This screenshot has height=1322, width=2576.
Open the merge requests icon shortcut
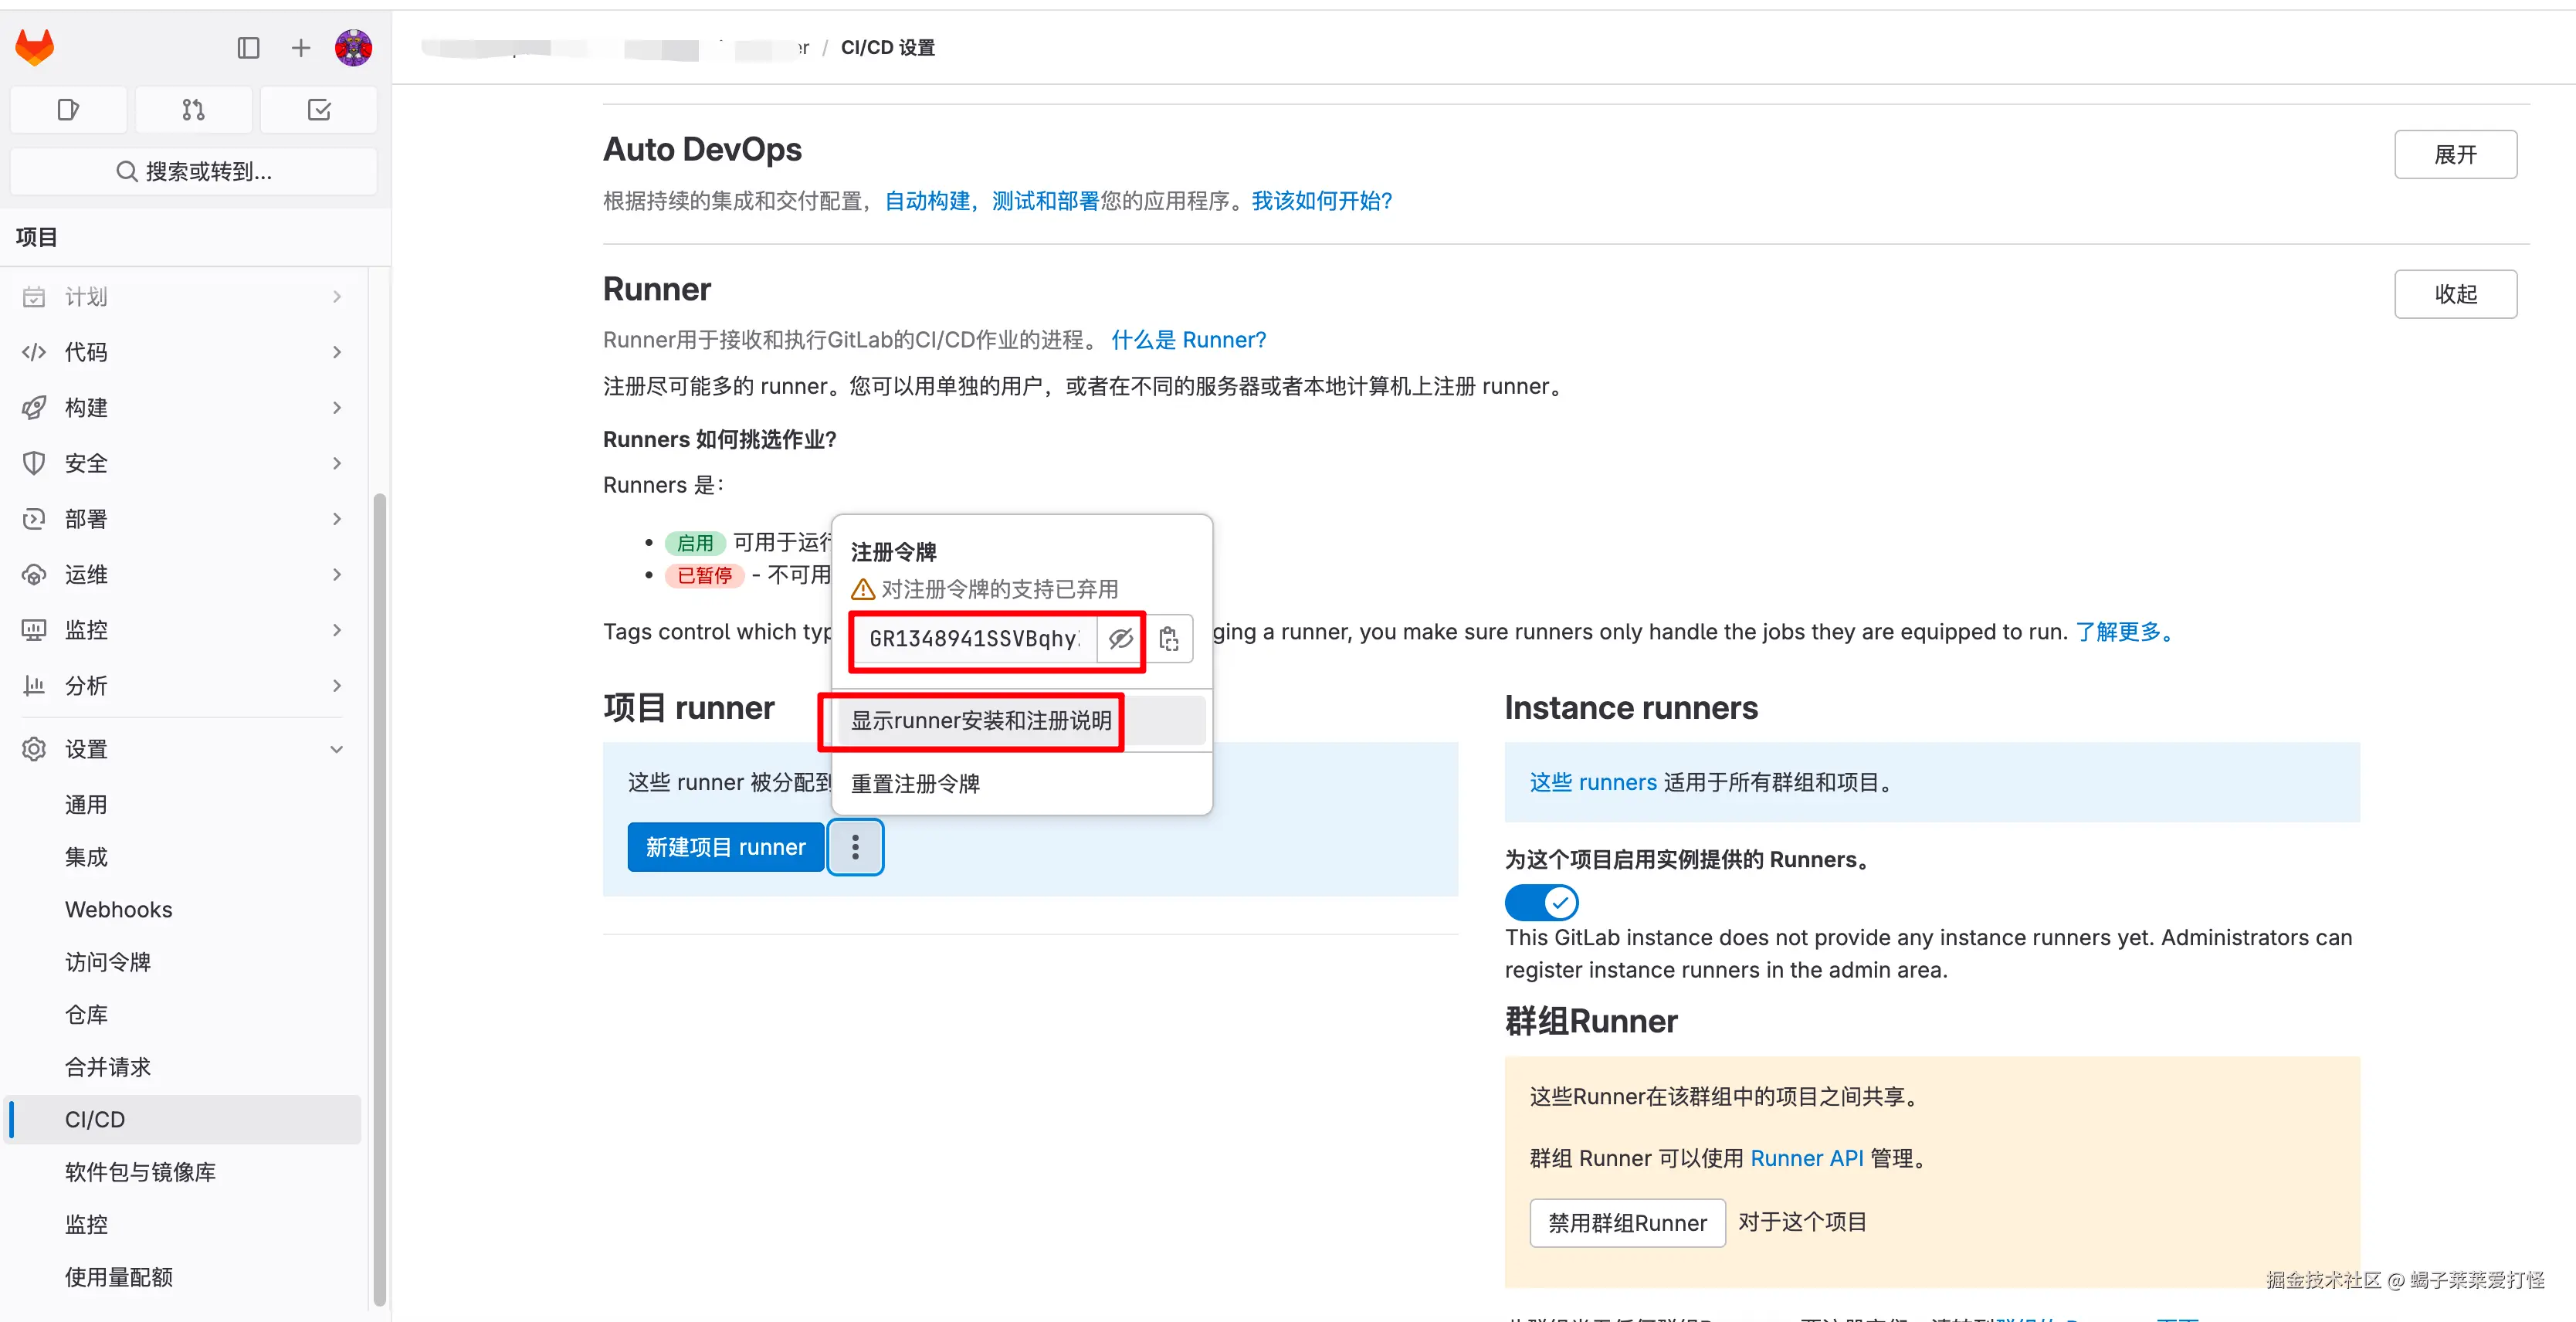193,110
